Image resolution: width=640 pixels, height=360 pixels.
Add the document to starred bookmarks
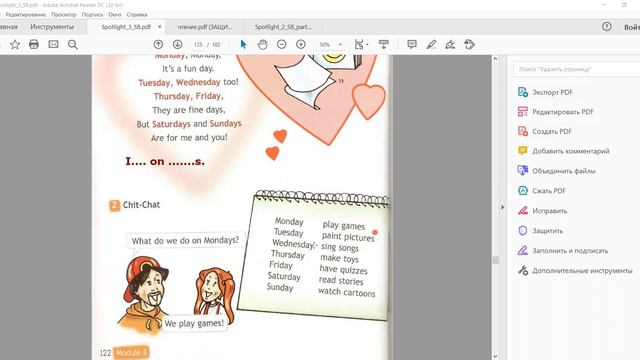coord(15,44)
